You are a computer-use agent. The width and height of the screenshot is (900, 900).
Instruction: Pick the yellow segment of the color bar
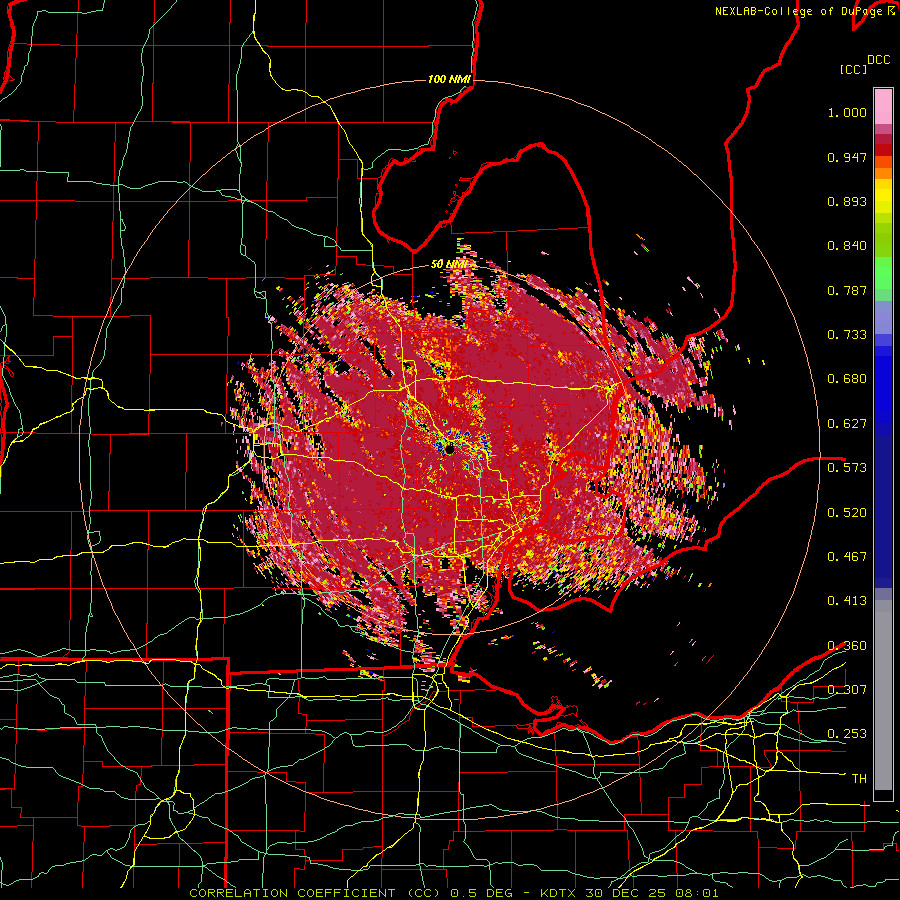[883, 201]
